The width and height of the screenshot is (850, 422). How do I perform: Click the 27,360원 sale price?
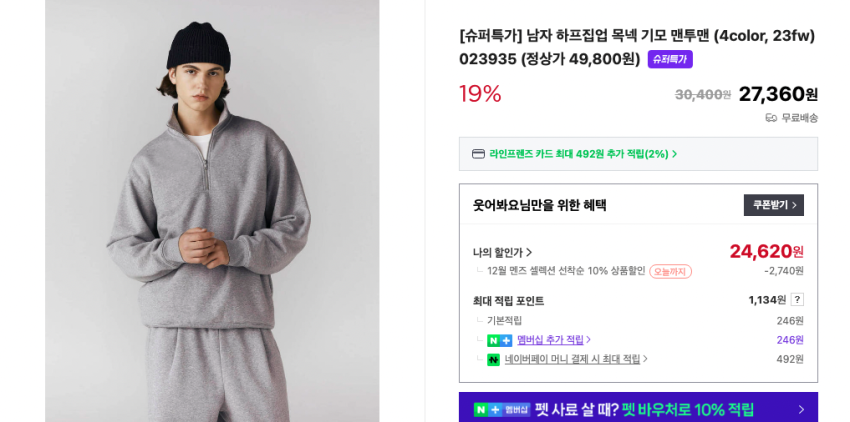click(x=778, y=94)
